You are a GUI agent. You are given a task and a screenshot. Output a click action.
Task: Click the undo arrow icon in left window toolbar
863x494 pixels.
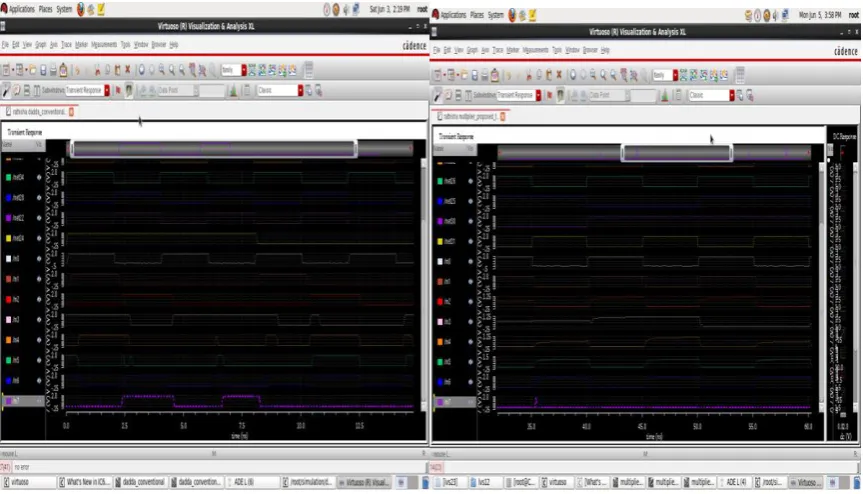[x=77, y=70]
